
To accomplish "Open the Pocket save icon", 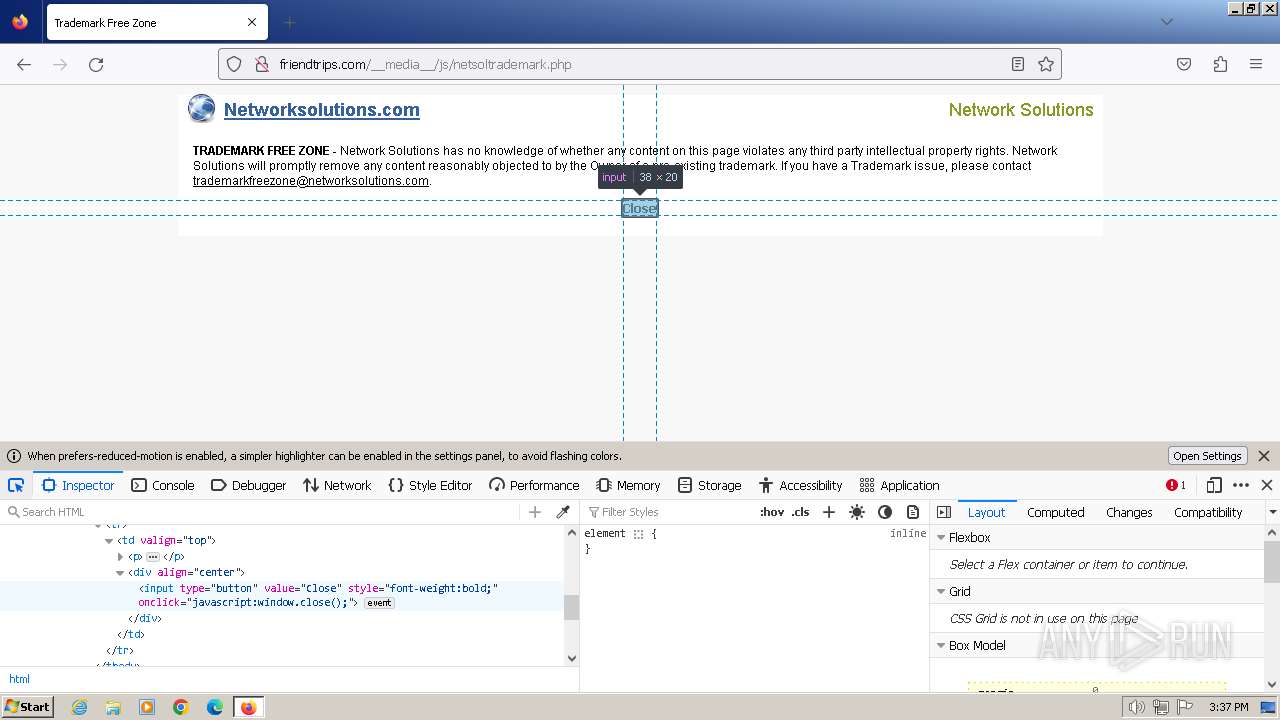I will [x=1184, y=64].
